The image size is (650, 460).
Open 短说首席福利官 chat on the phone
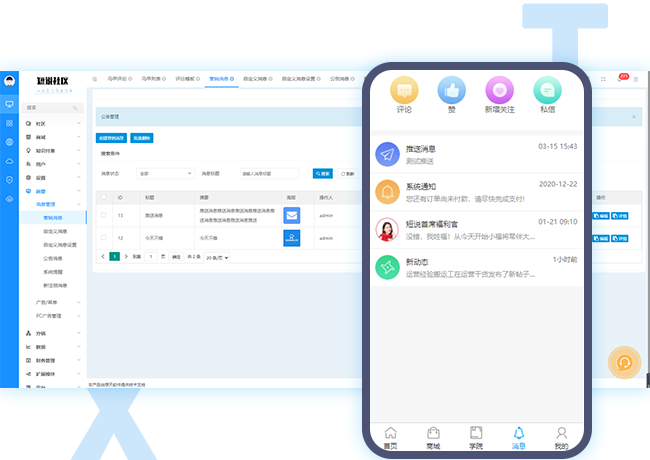[477, 230]
